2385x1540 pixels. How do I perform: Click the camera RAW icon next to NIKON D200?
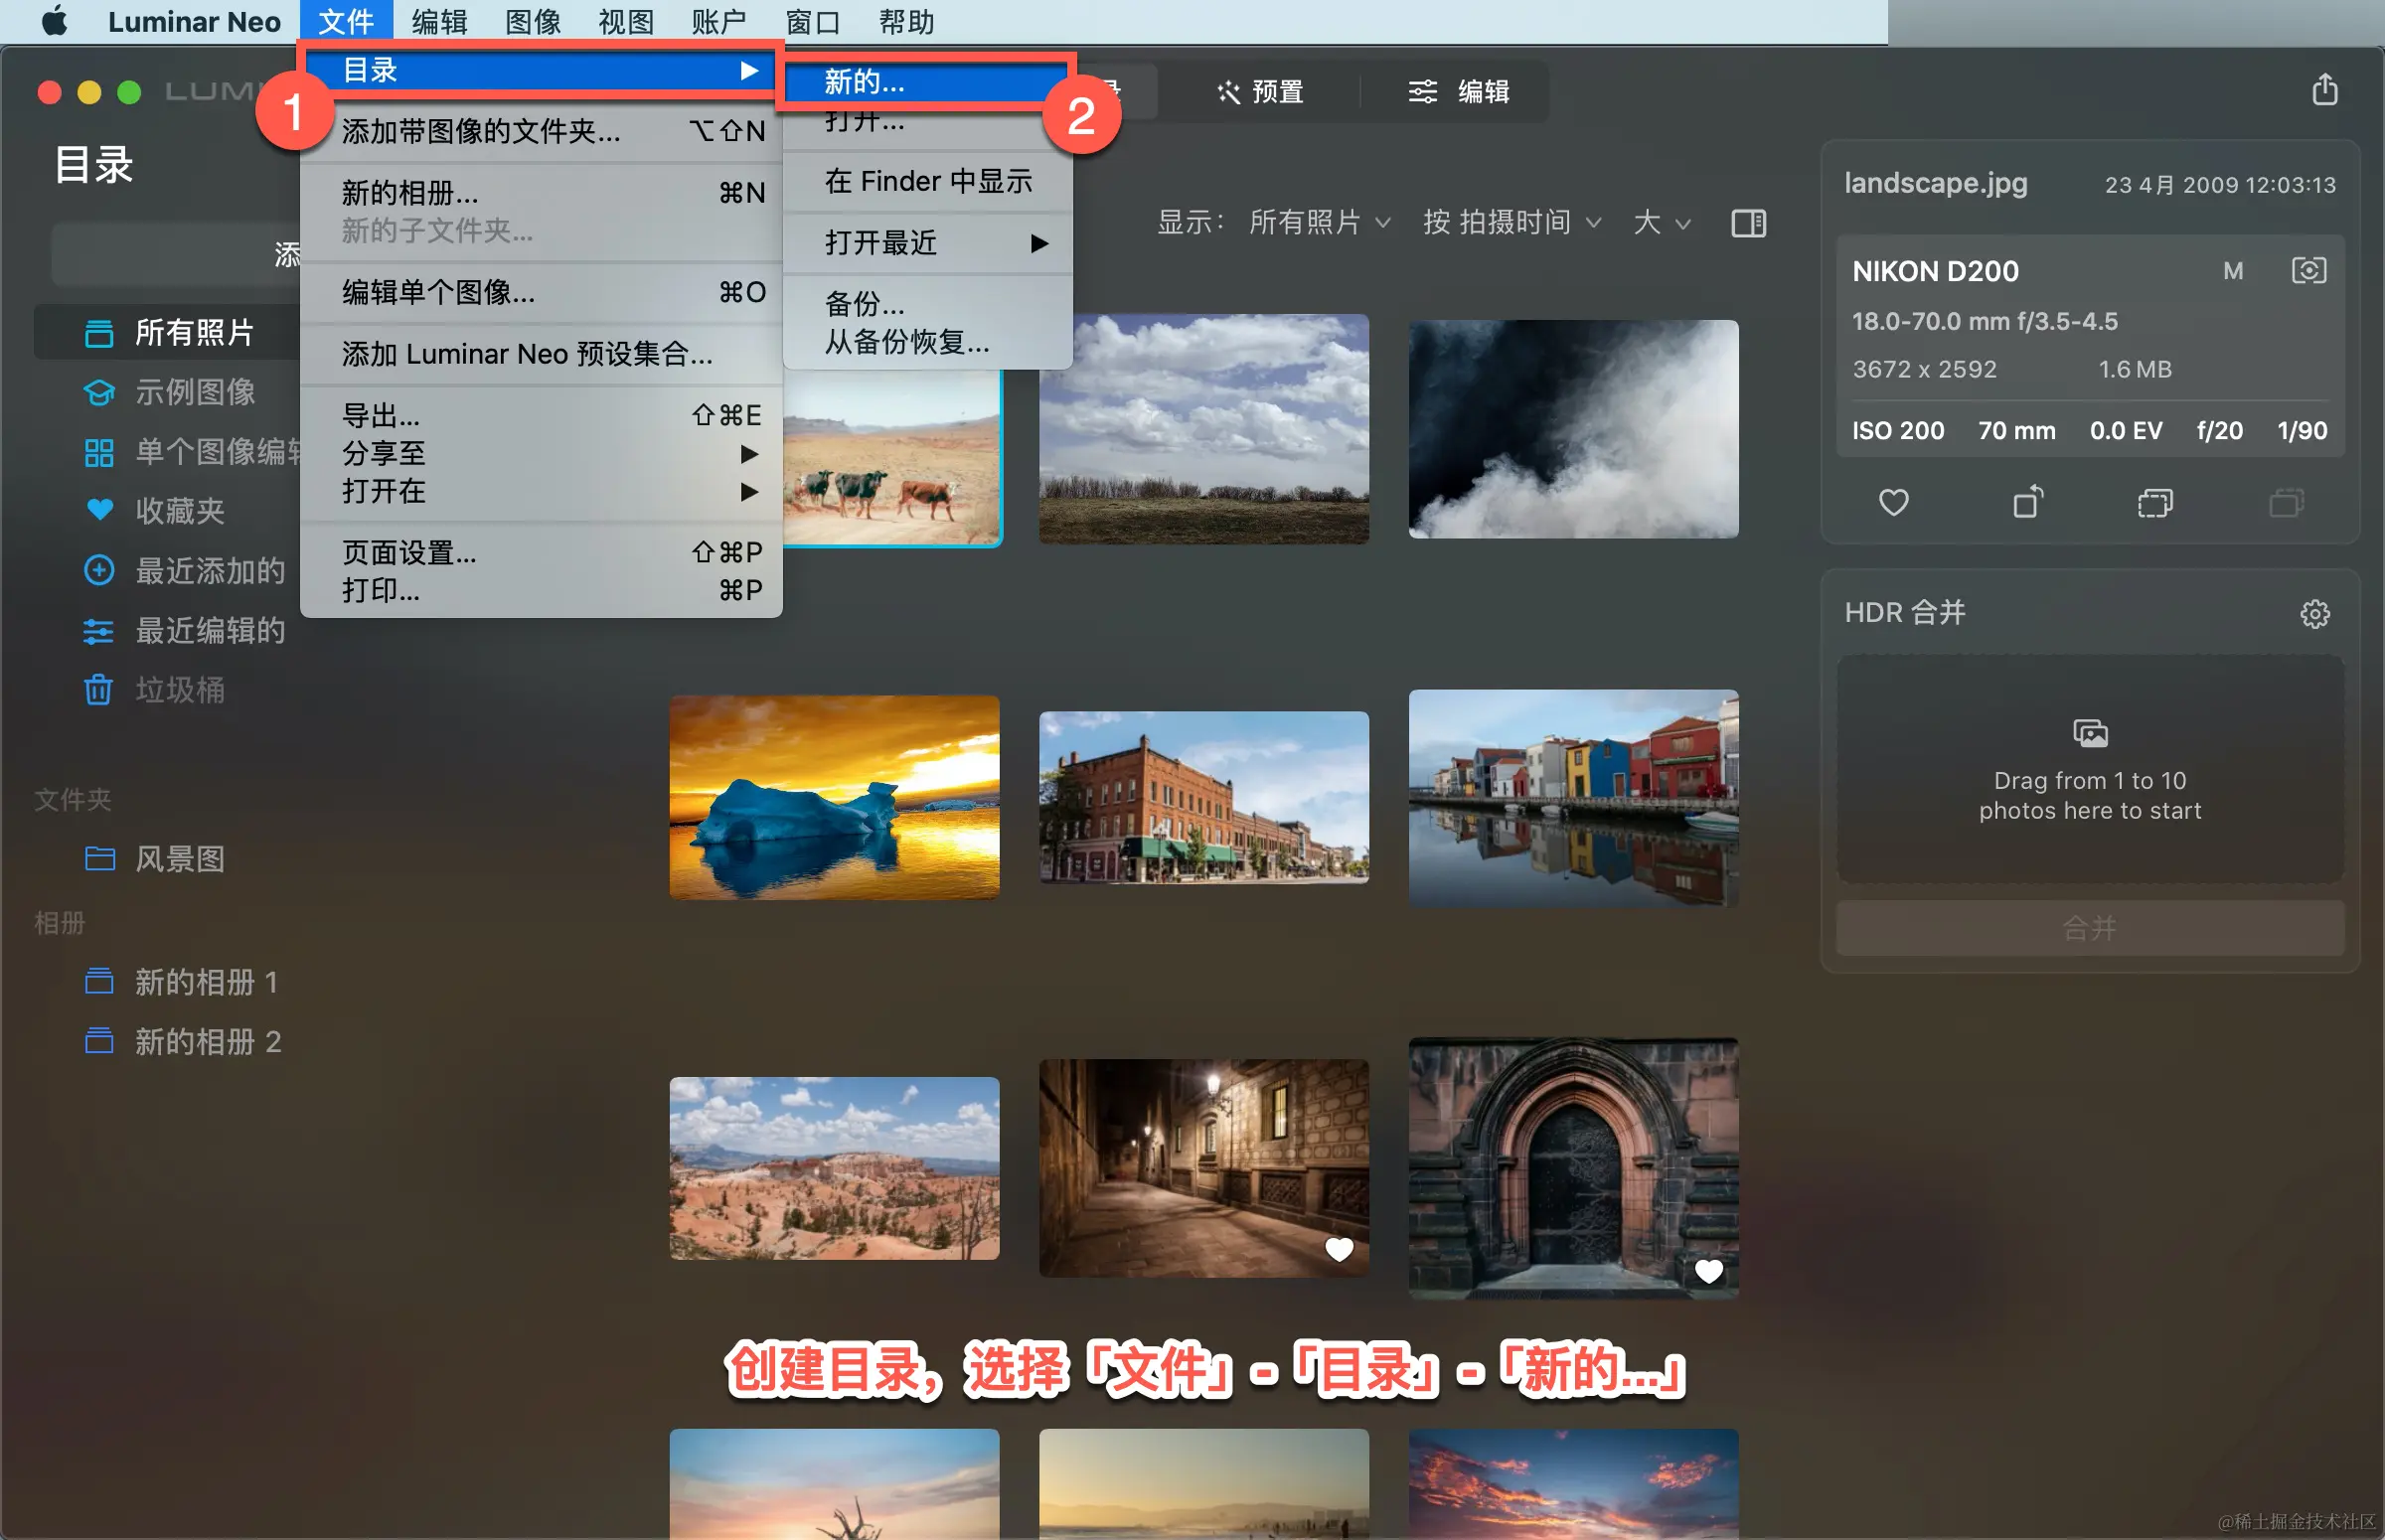tap(2308, 270)
